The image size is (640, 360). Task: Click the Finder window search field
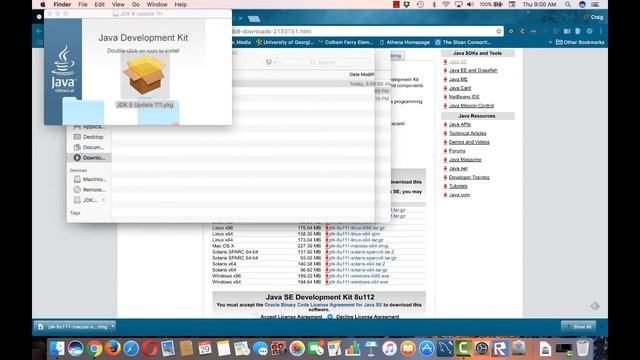tap(325, 62)
